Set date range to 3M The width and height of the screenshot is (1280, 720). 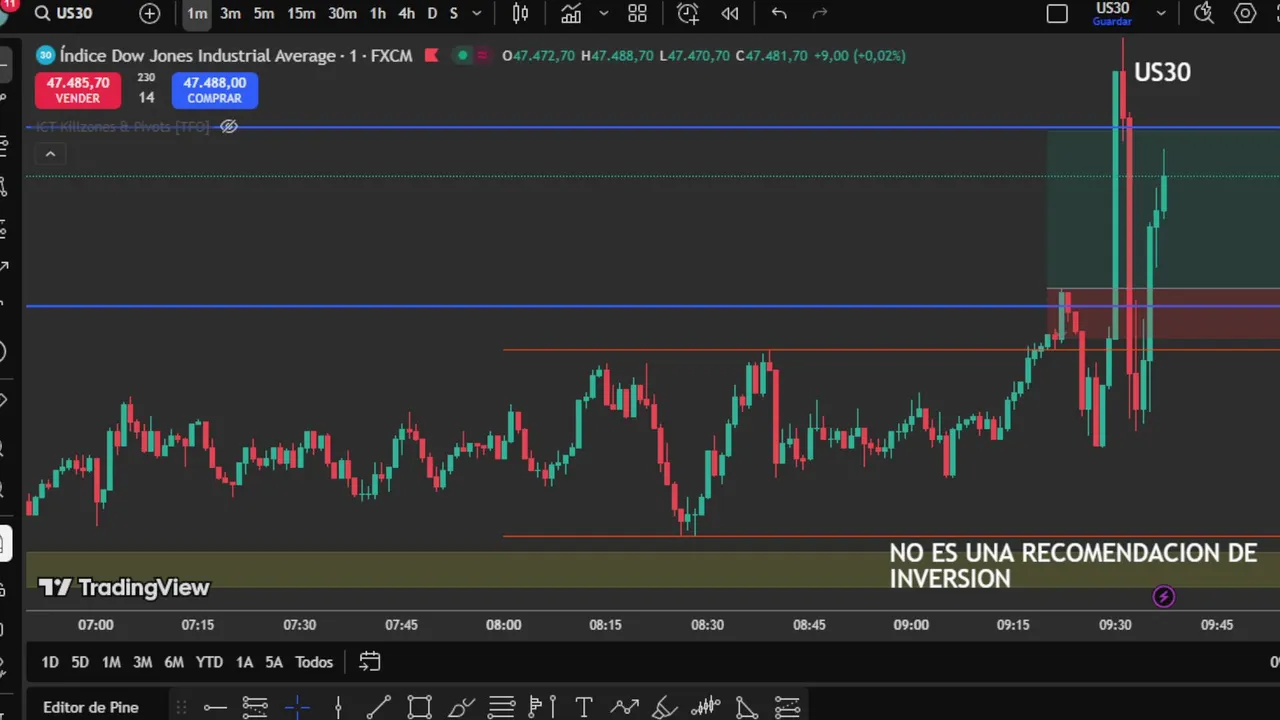point(143,662)
